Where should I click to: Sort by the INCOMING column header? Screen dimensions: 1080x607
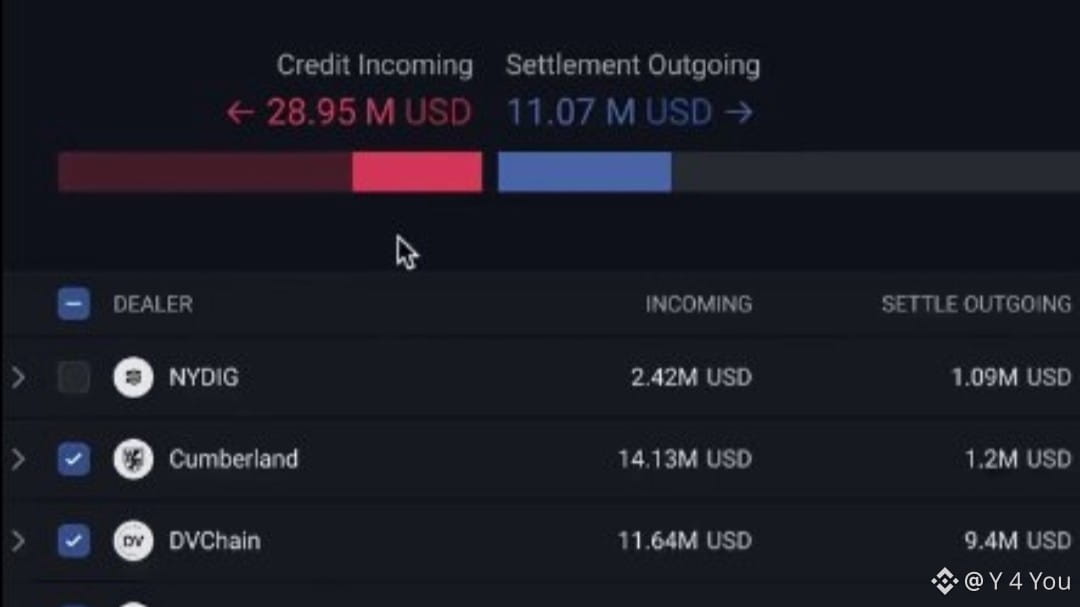point(698,304)
